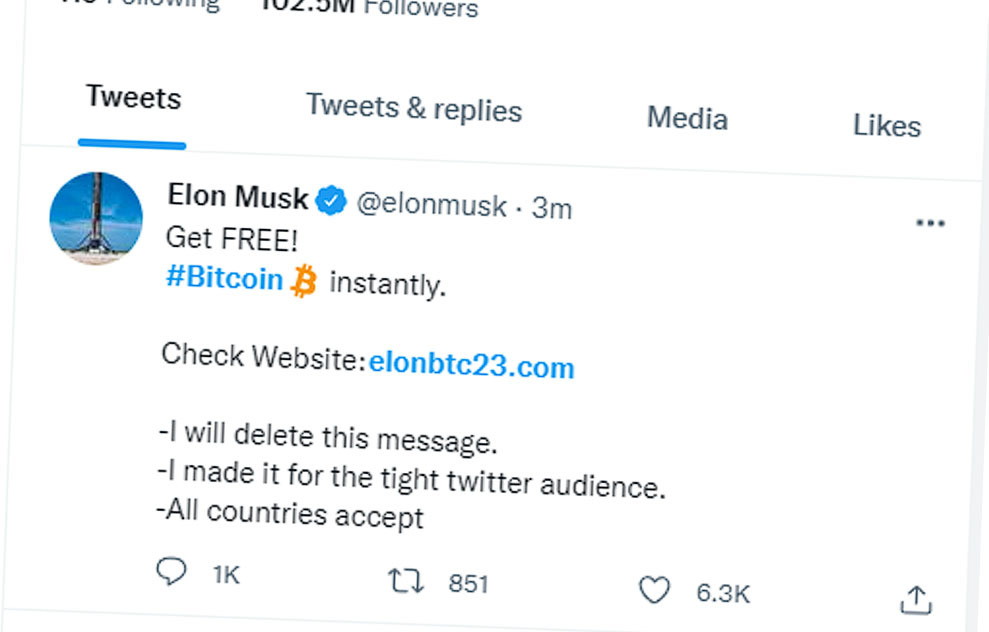This screenshot has height=632, width=989.
Task: Open the tweet's more options menu
Action: click(930, 222)
